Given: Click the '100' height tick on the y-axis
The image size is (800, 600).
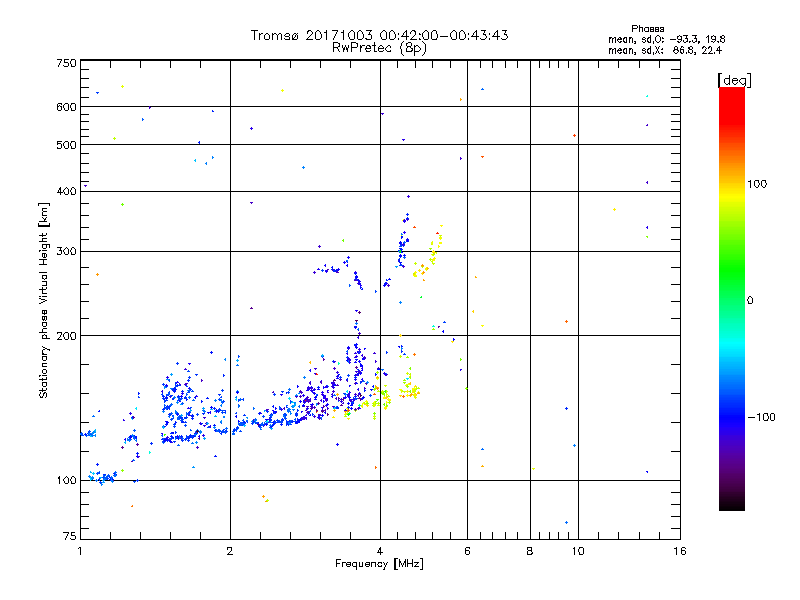Looking at the screenshot, I should click(67, 481).
